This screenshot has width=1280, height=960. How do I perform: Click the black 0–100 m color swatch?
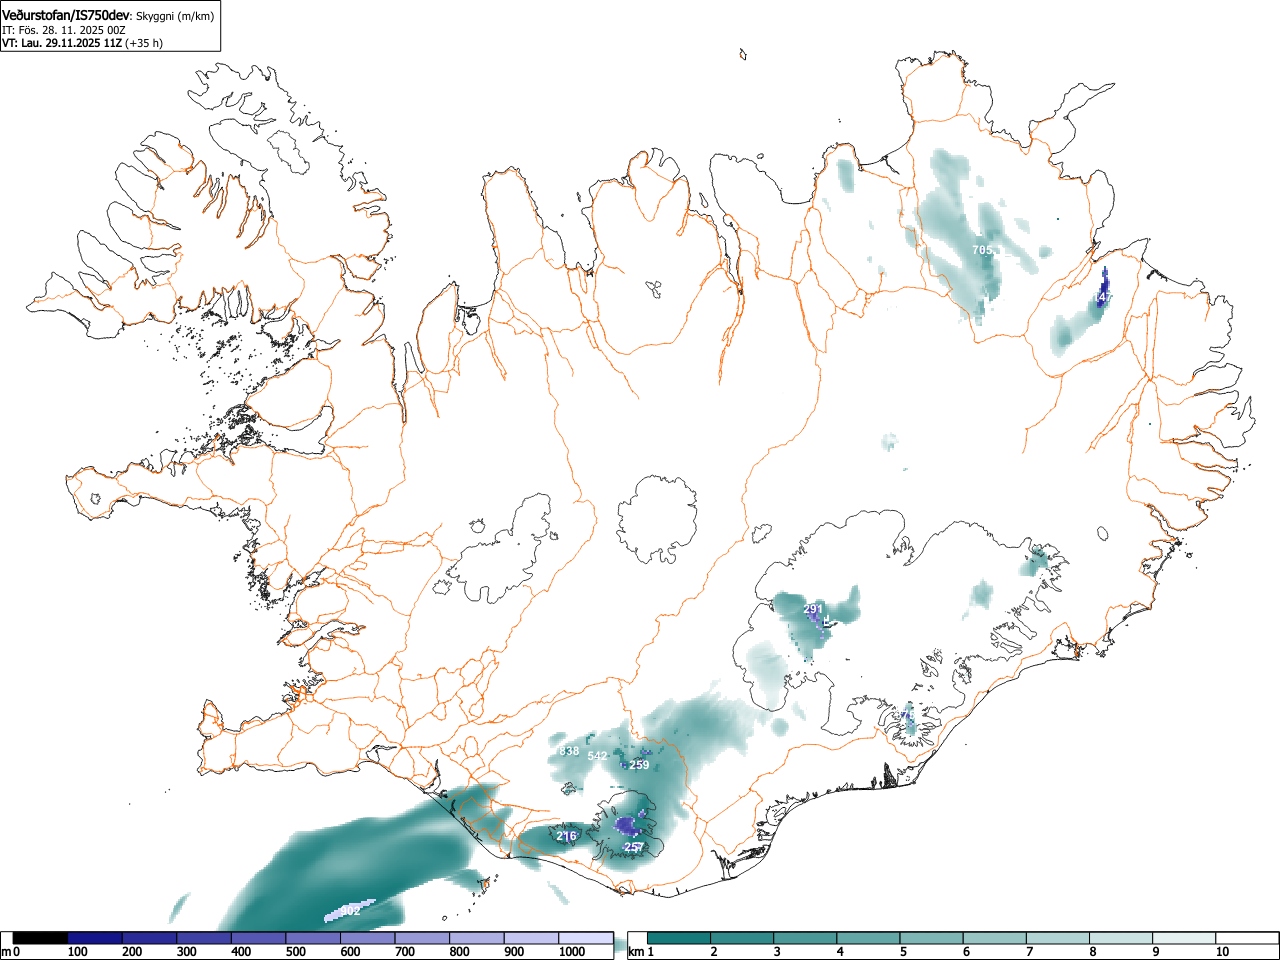pyautogui.click(x=41, y=938)
